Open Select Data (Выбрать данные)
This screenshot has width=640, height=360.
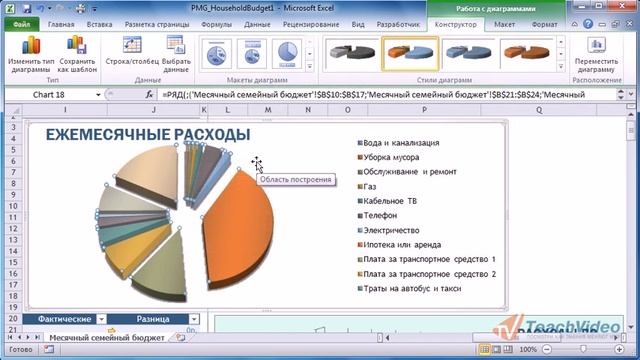(176, 55)
